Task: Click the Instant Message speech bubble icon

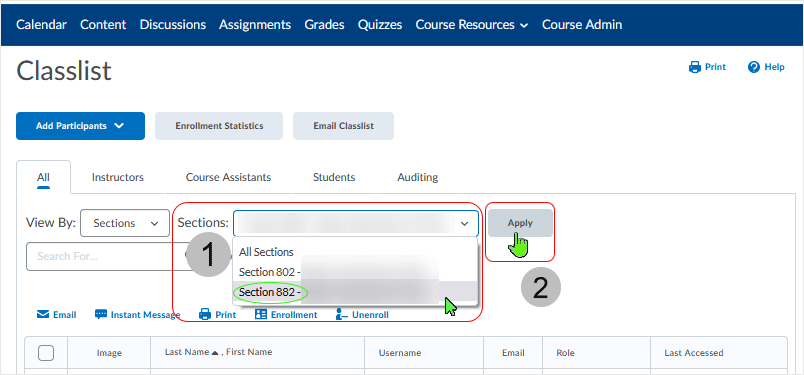Action: [100, 314]
